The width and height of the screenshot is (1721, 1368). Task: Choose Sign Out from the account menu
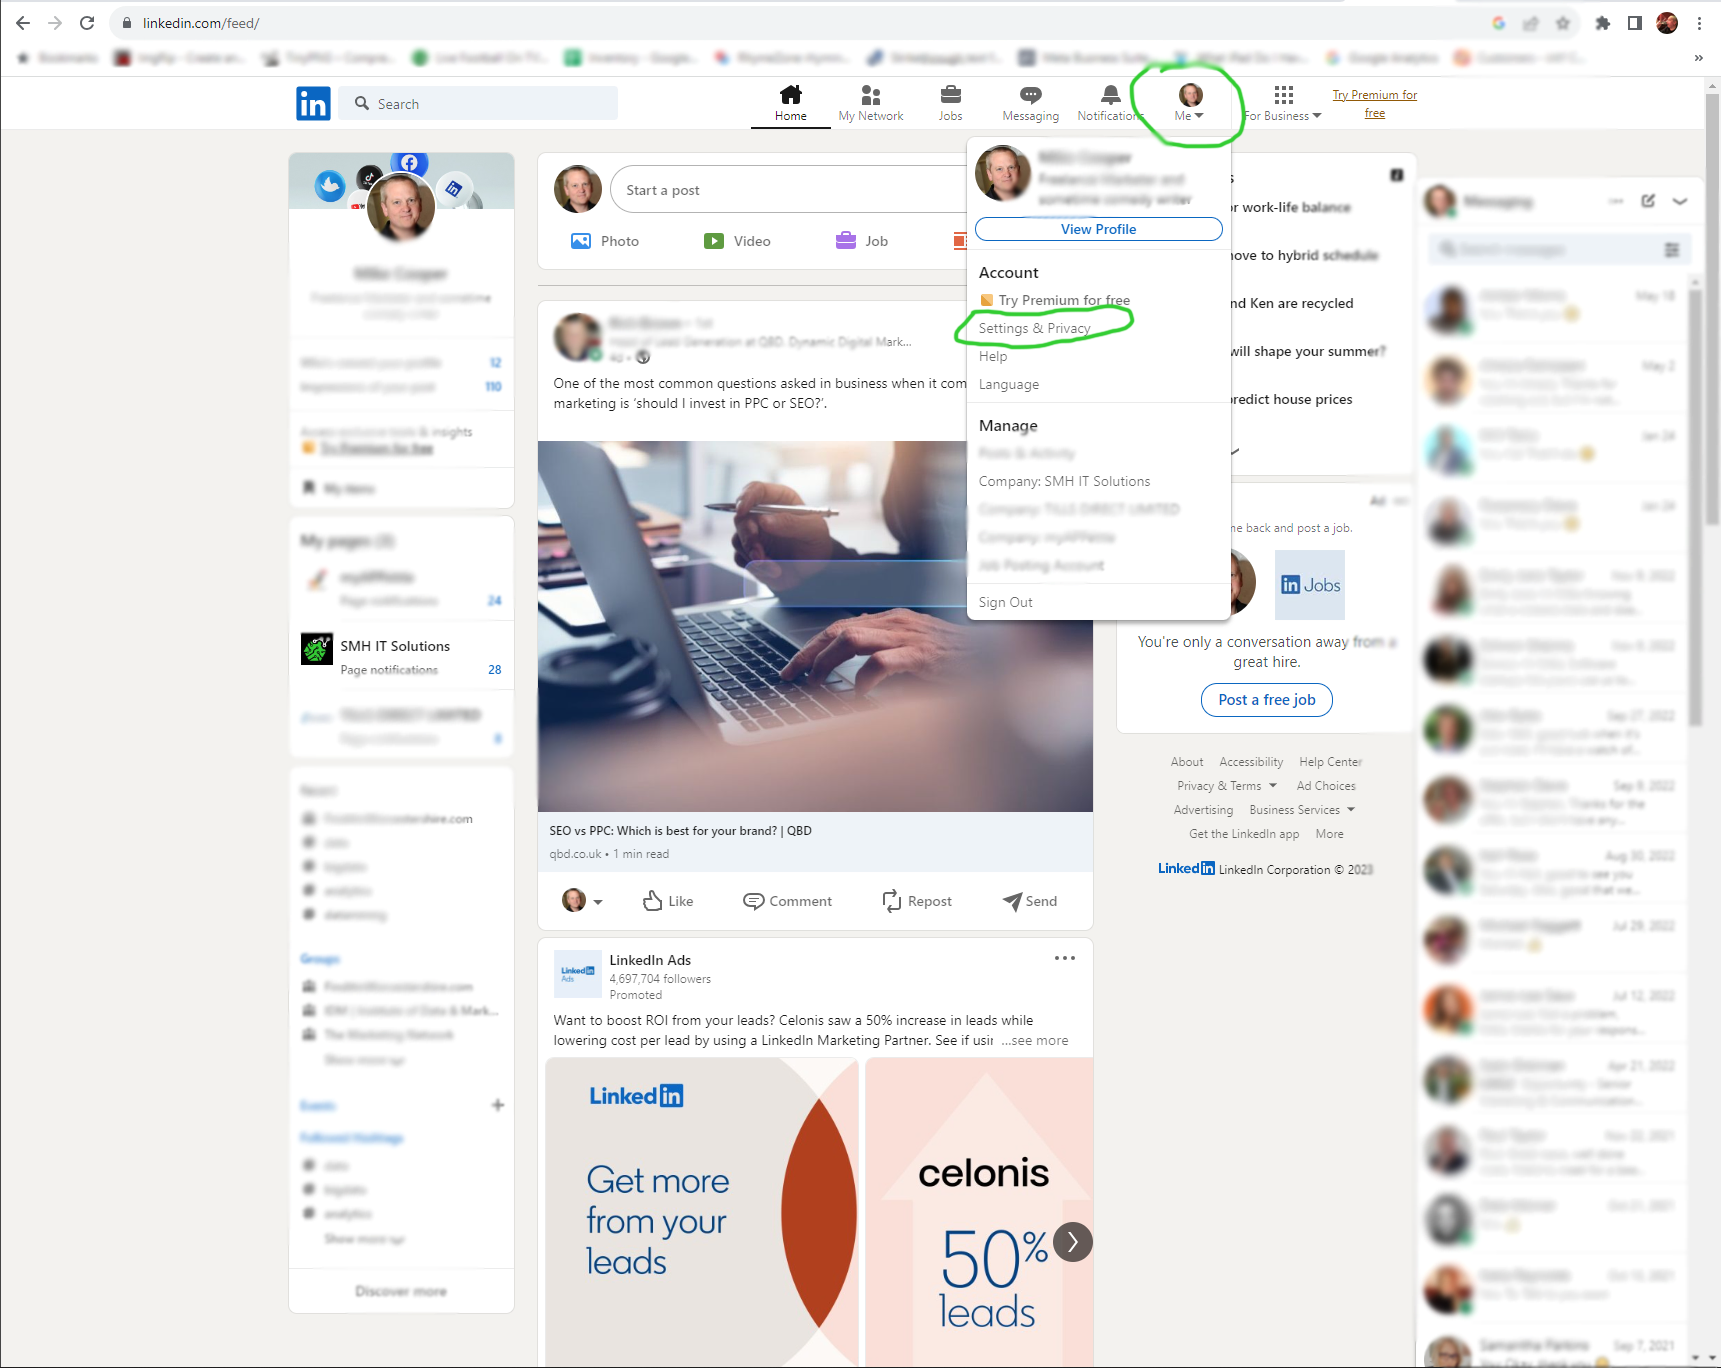pos(1005,602)
